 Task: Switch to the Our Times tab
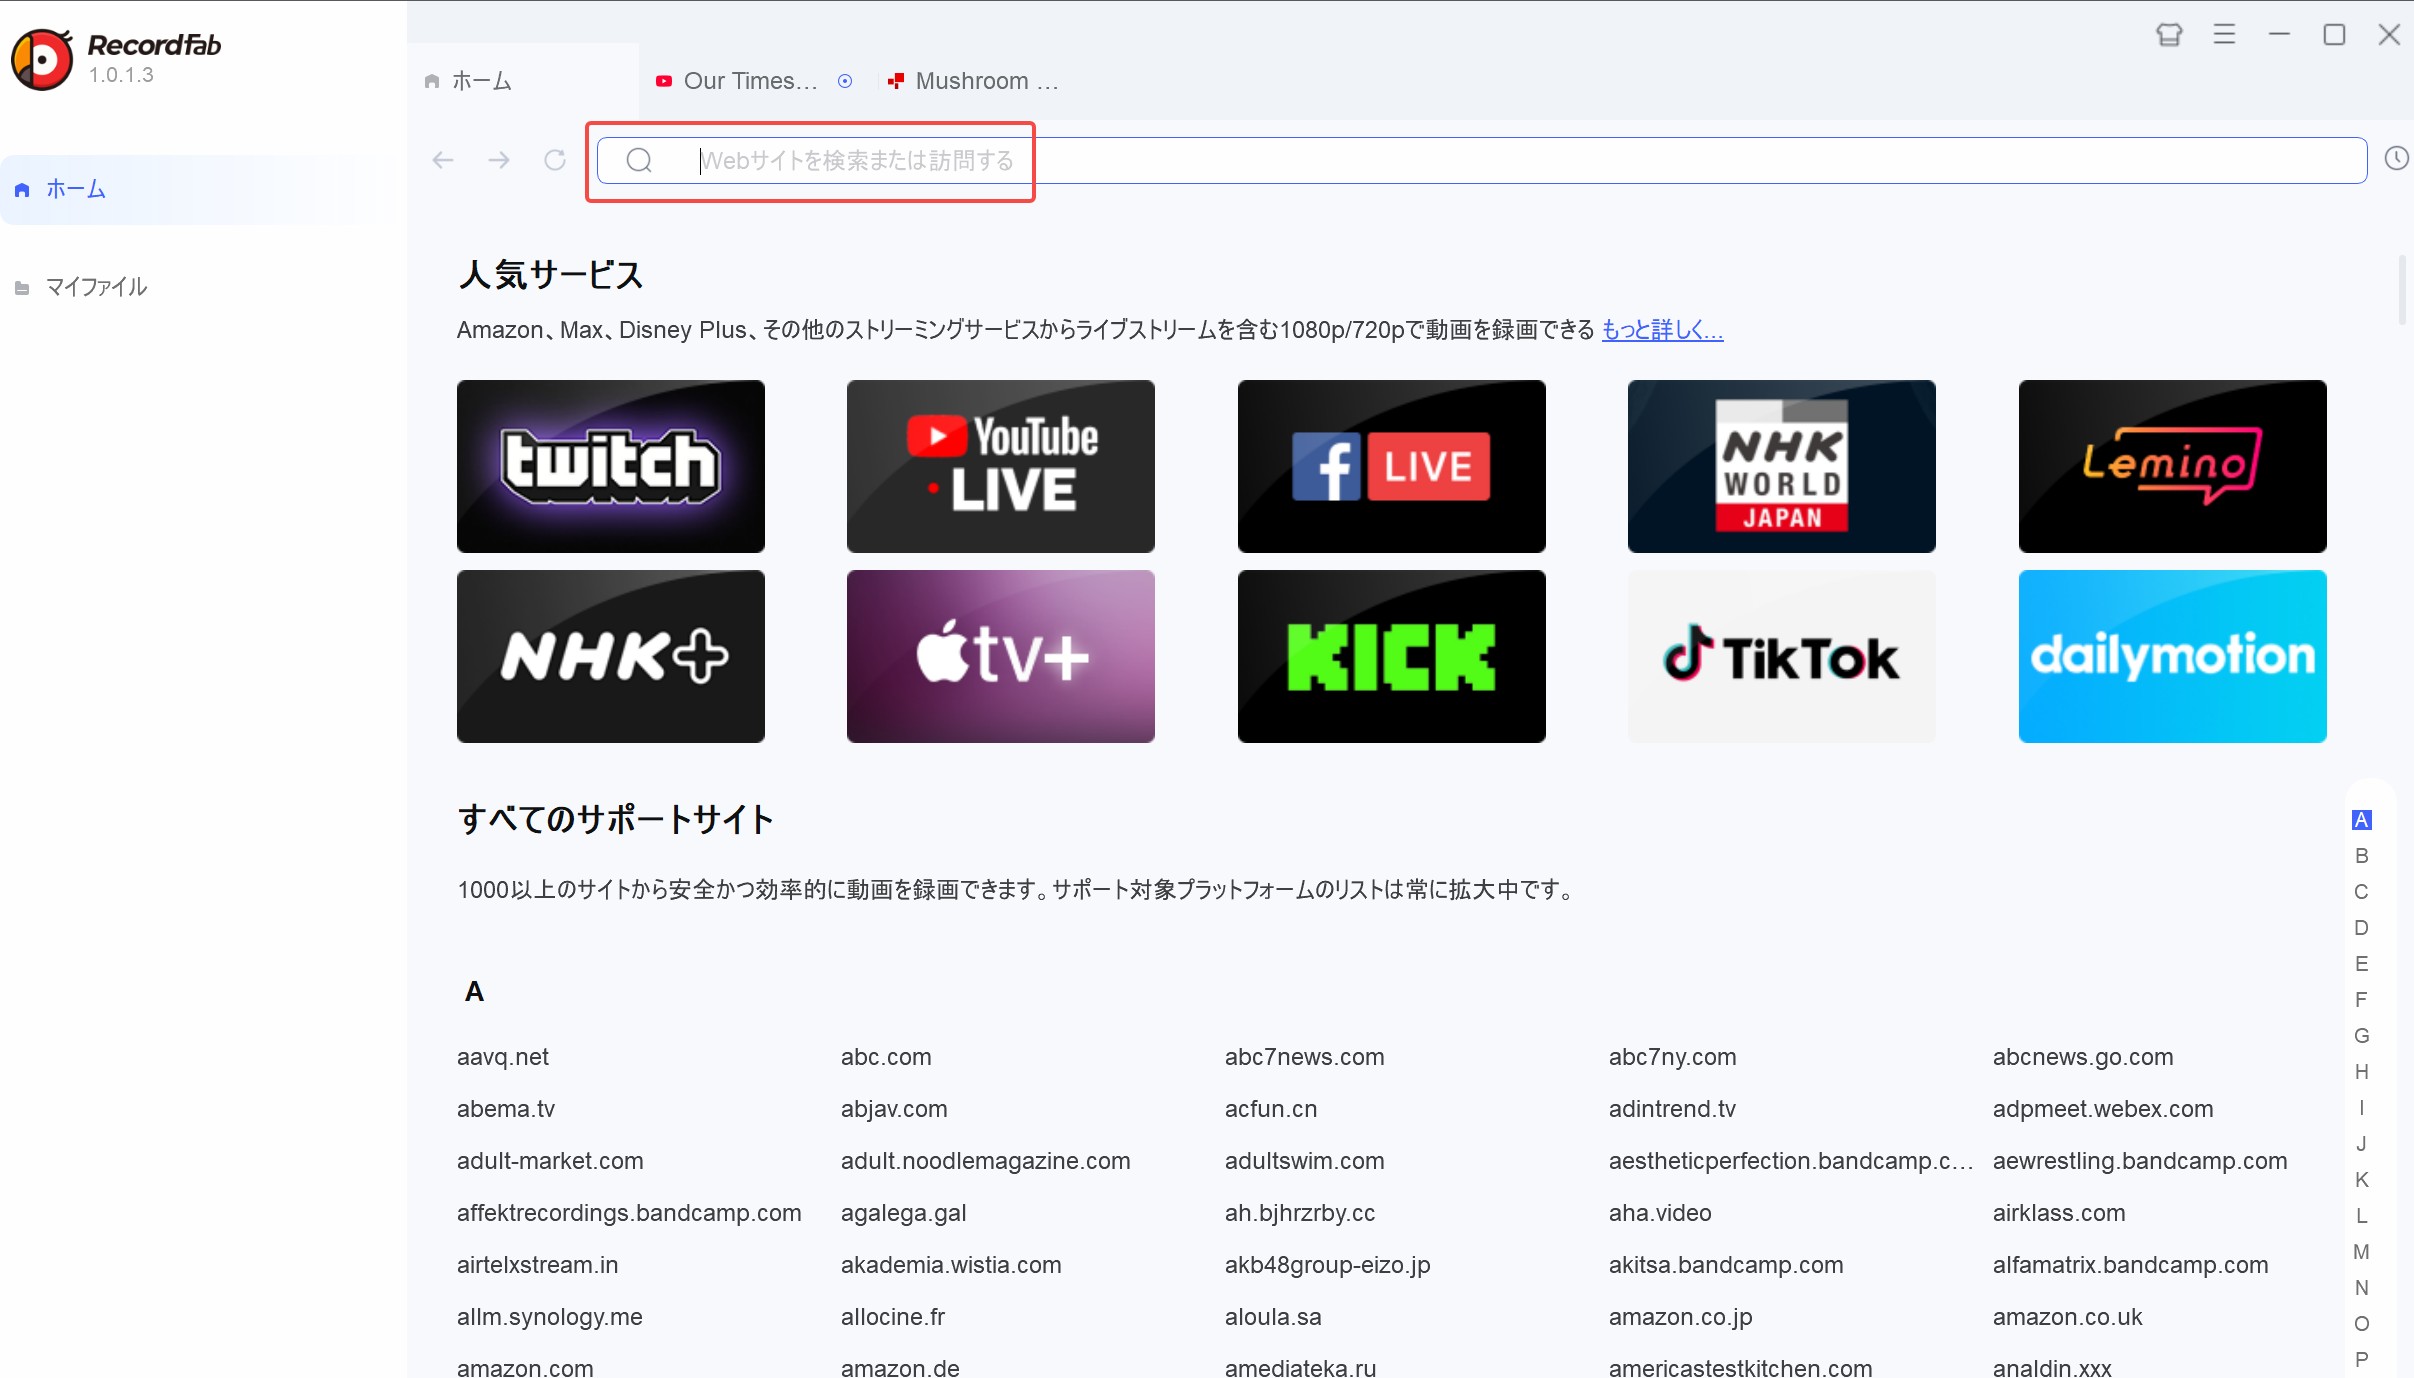[750, 81]
